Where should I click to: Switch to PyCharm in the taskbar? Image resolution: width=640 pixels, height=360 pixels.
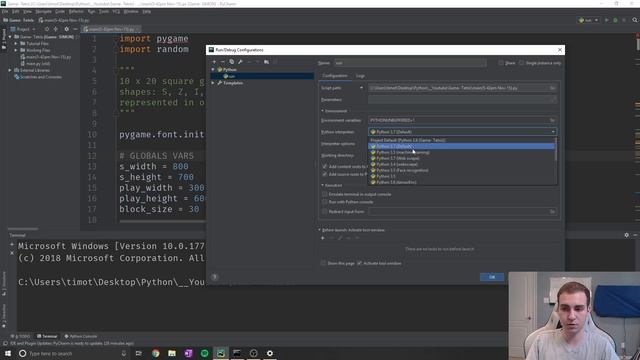coord(221,353)
